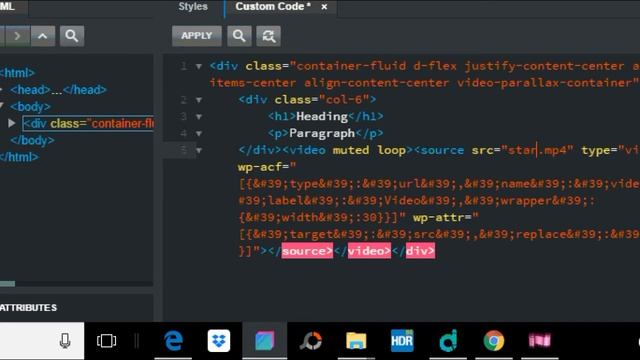The width and height of the screenshot is (640, 360).
Task: Click the forward arrow in HTML panel
Action: (x=17, y=36)
